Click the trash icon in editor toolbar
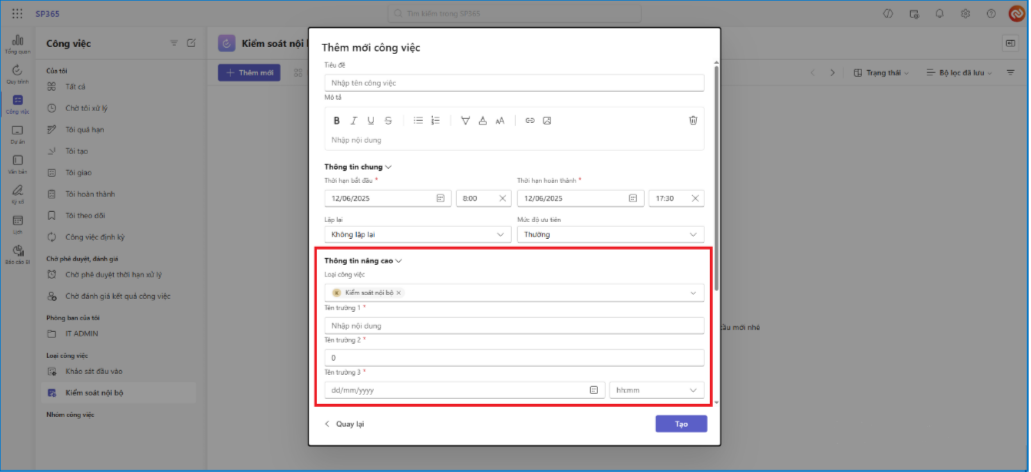This screenshot has width=1031, height=472. (692, 120)
